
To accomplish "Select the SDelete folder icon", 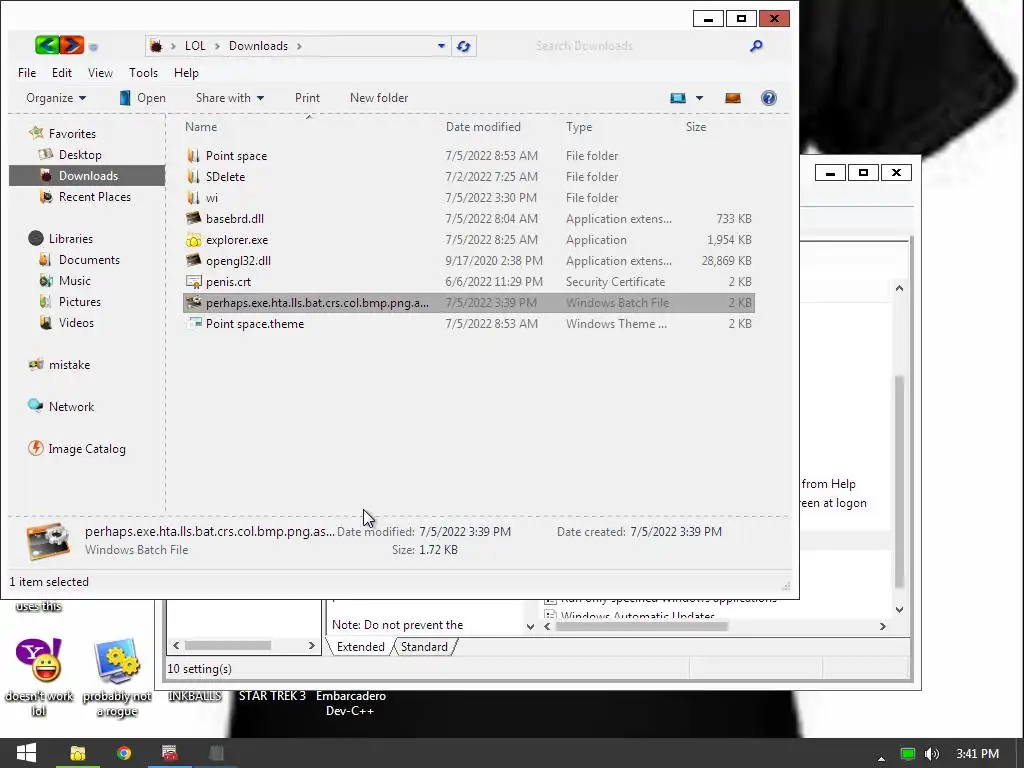I will pyautogui.click(x=193, y=176).
